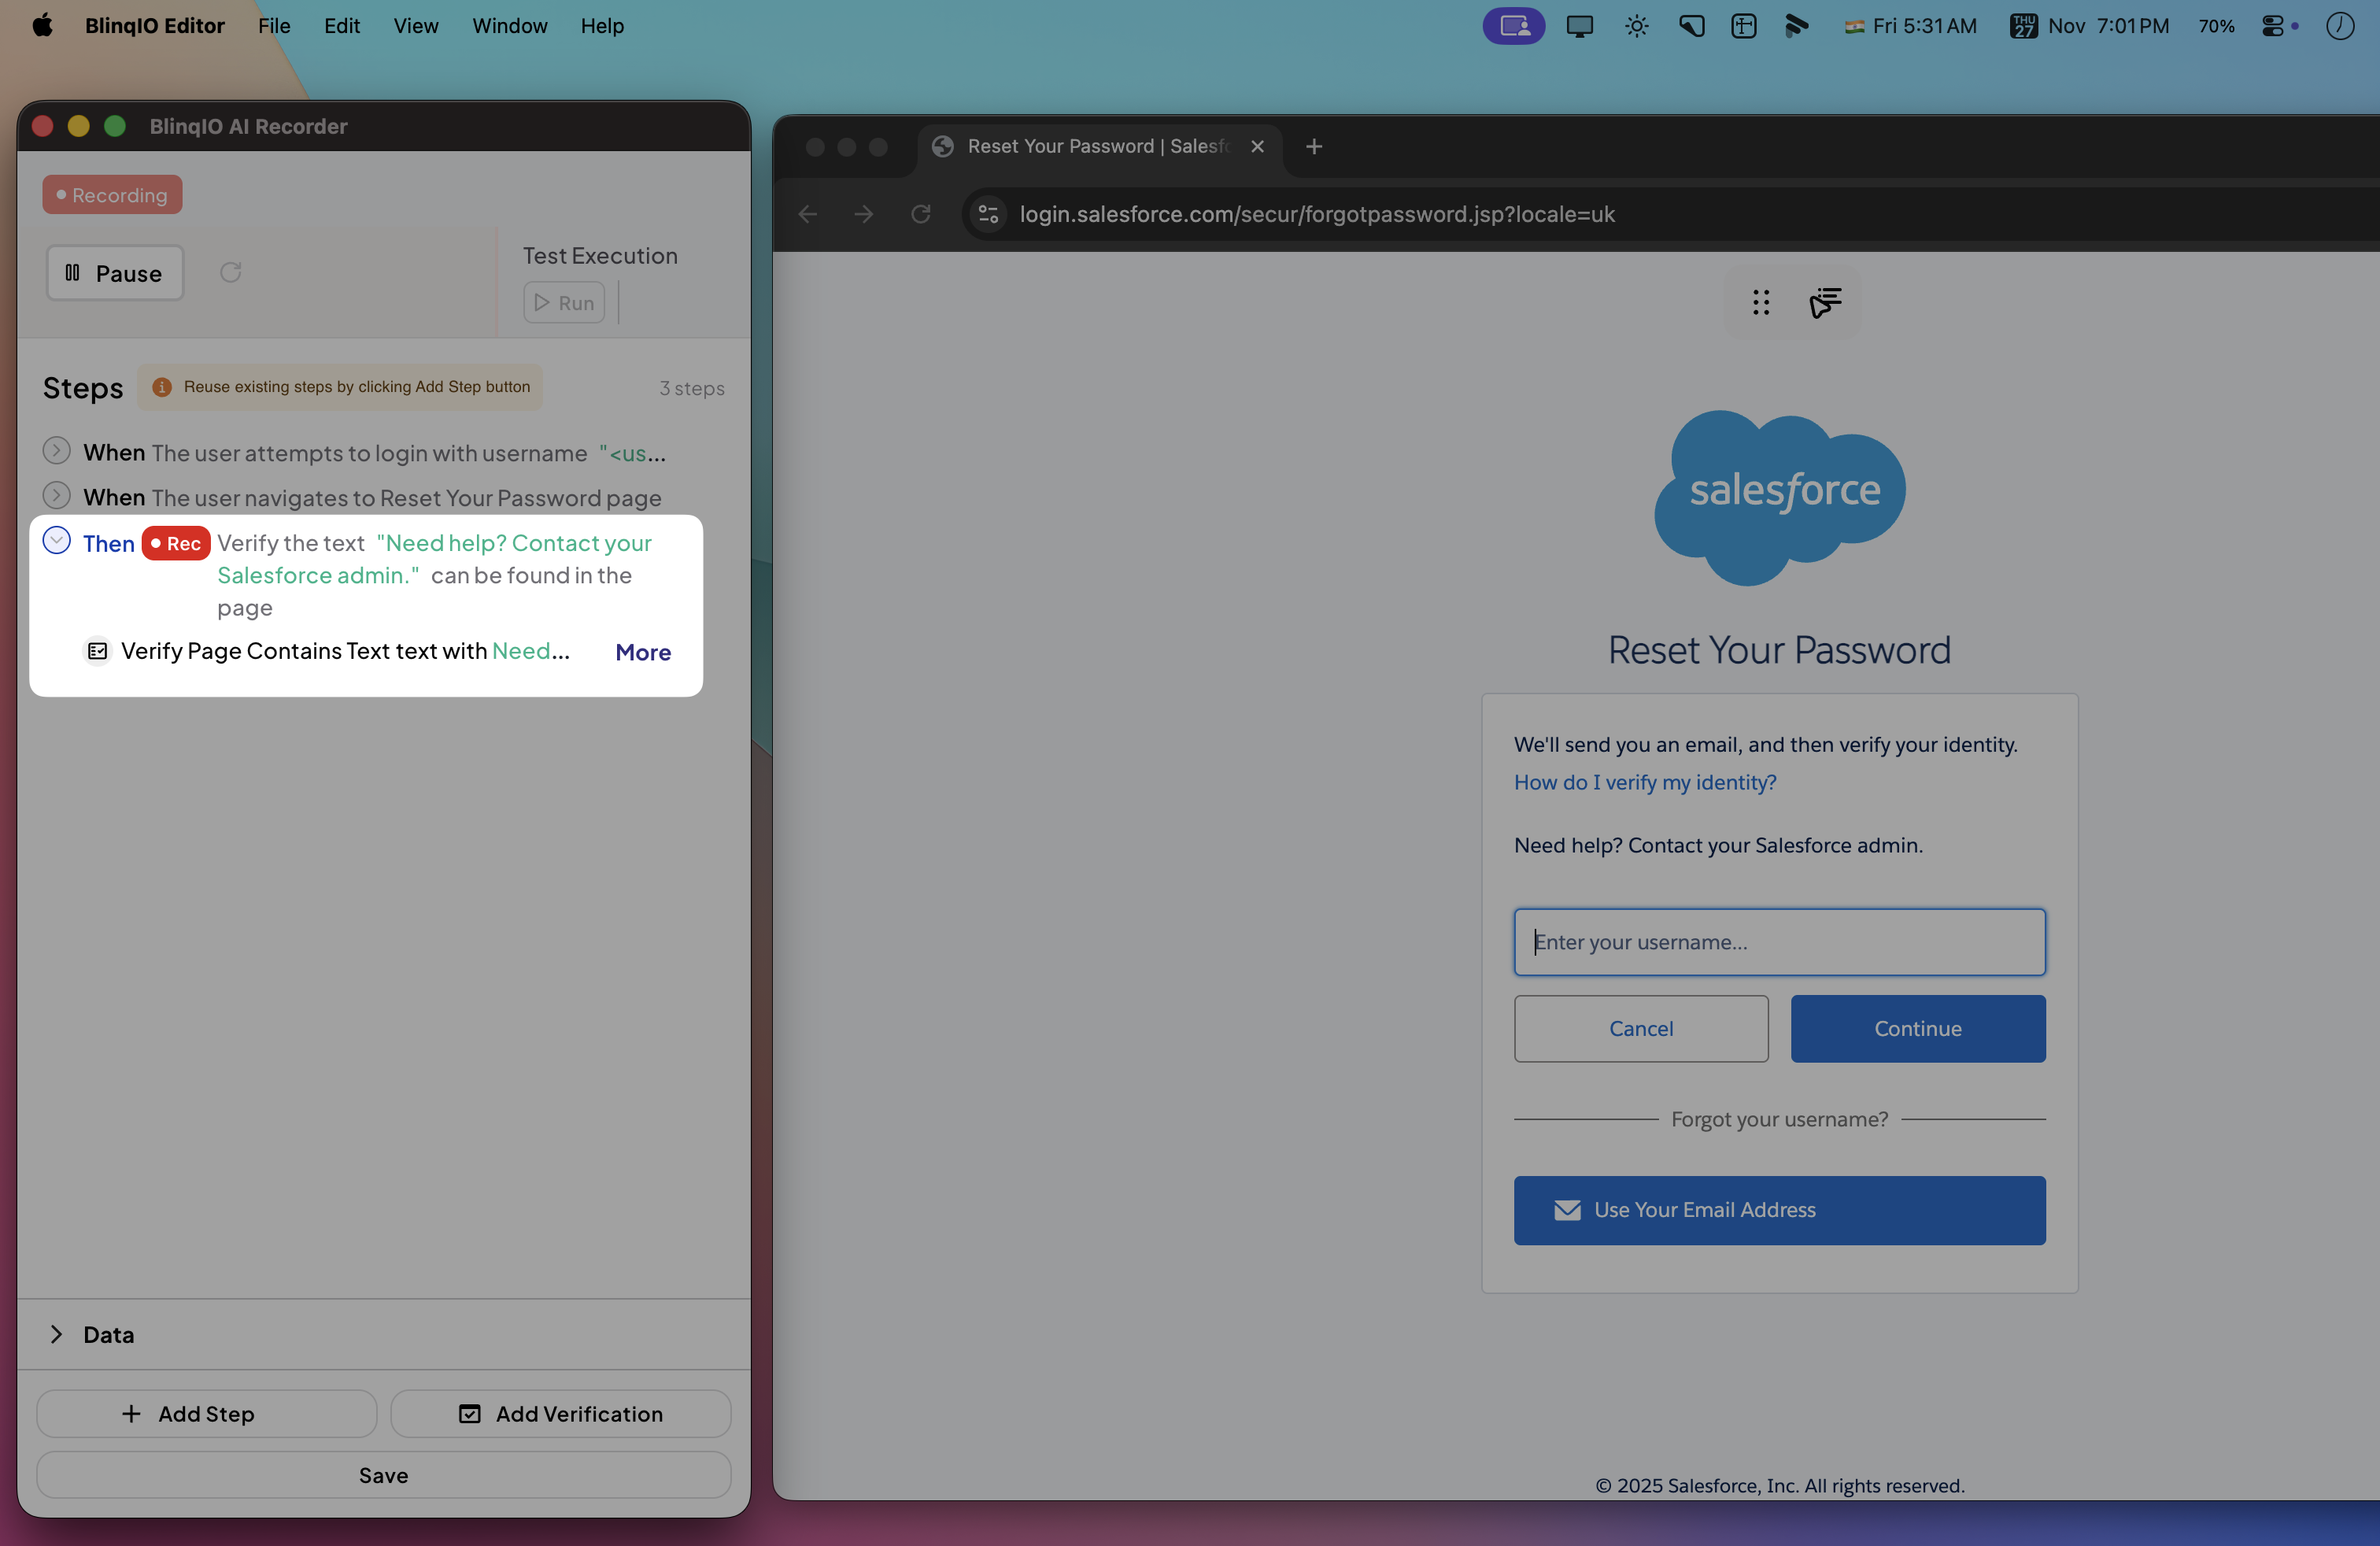This screenshot has width=2380, height=1546.
Task: Open the File menu
Action: click(273, 26)
